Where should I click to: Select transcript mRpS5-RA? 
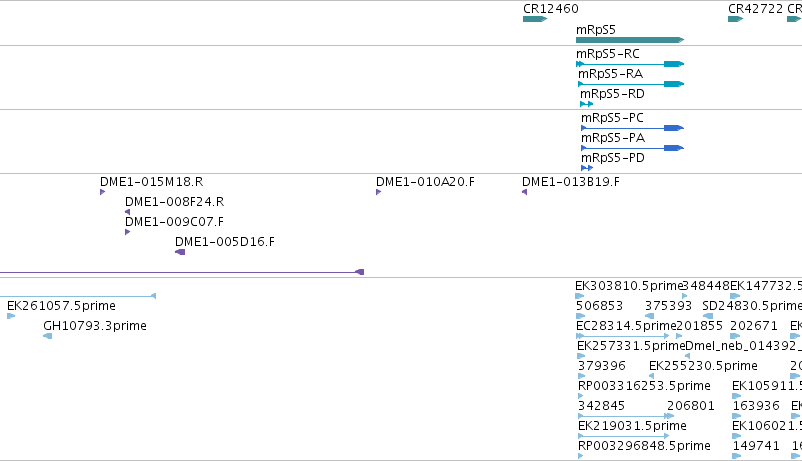(x=631, y=84)
